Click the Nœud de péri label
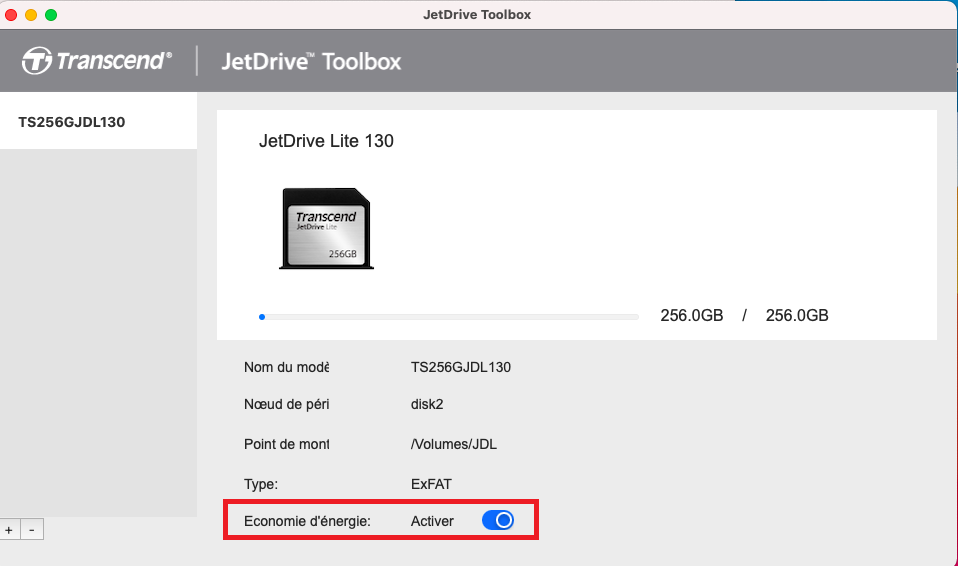958x566 pixels. click(x=287, y=404)
